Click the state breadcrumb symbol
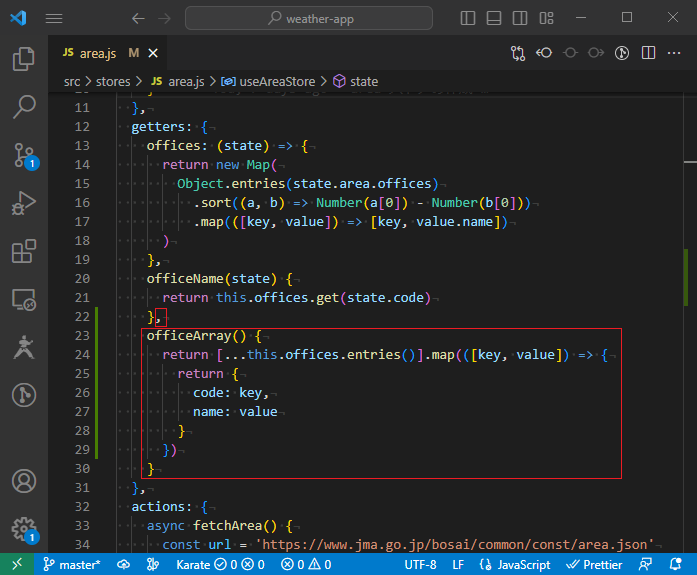The height and width of the screenshot is (575, 697). [x=356, y=82]
